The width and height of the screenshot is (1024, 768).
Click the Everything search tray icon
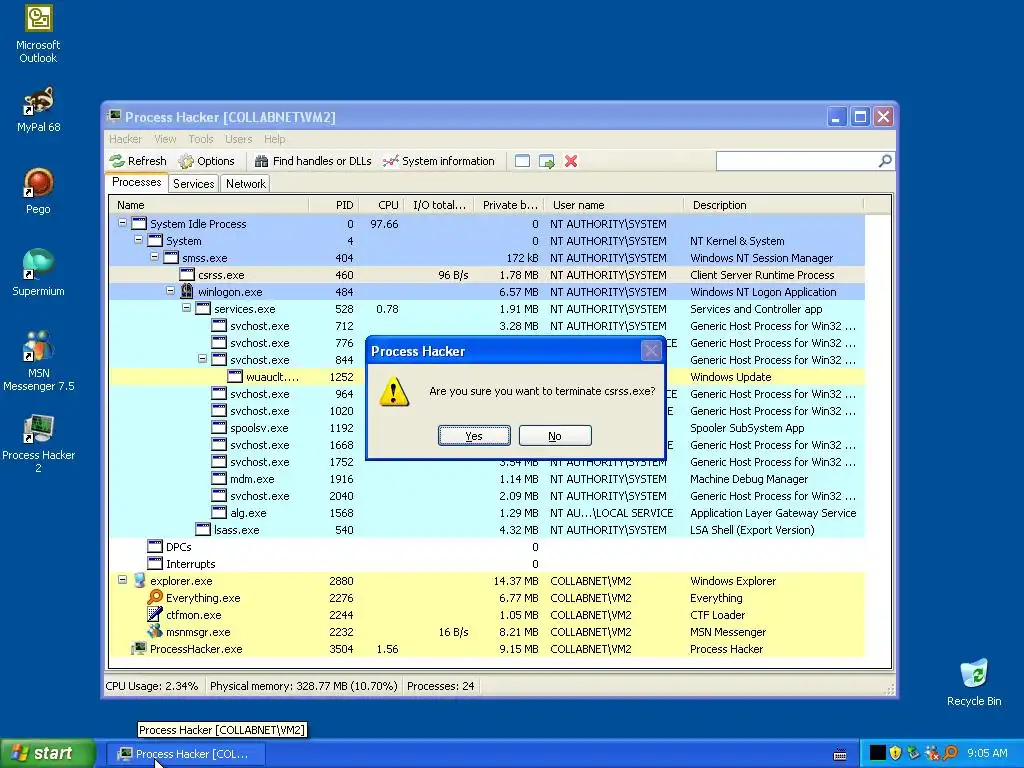[x=950, y=753]
